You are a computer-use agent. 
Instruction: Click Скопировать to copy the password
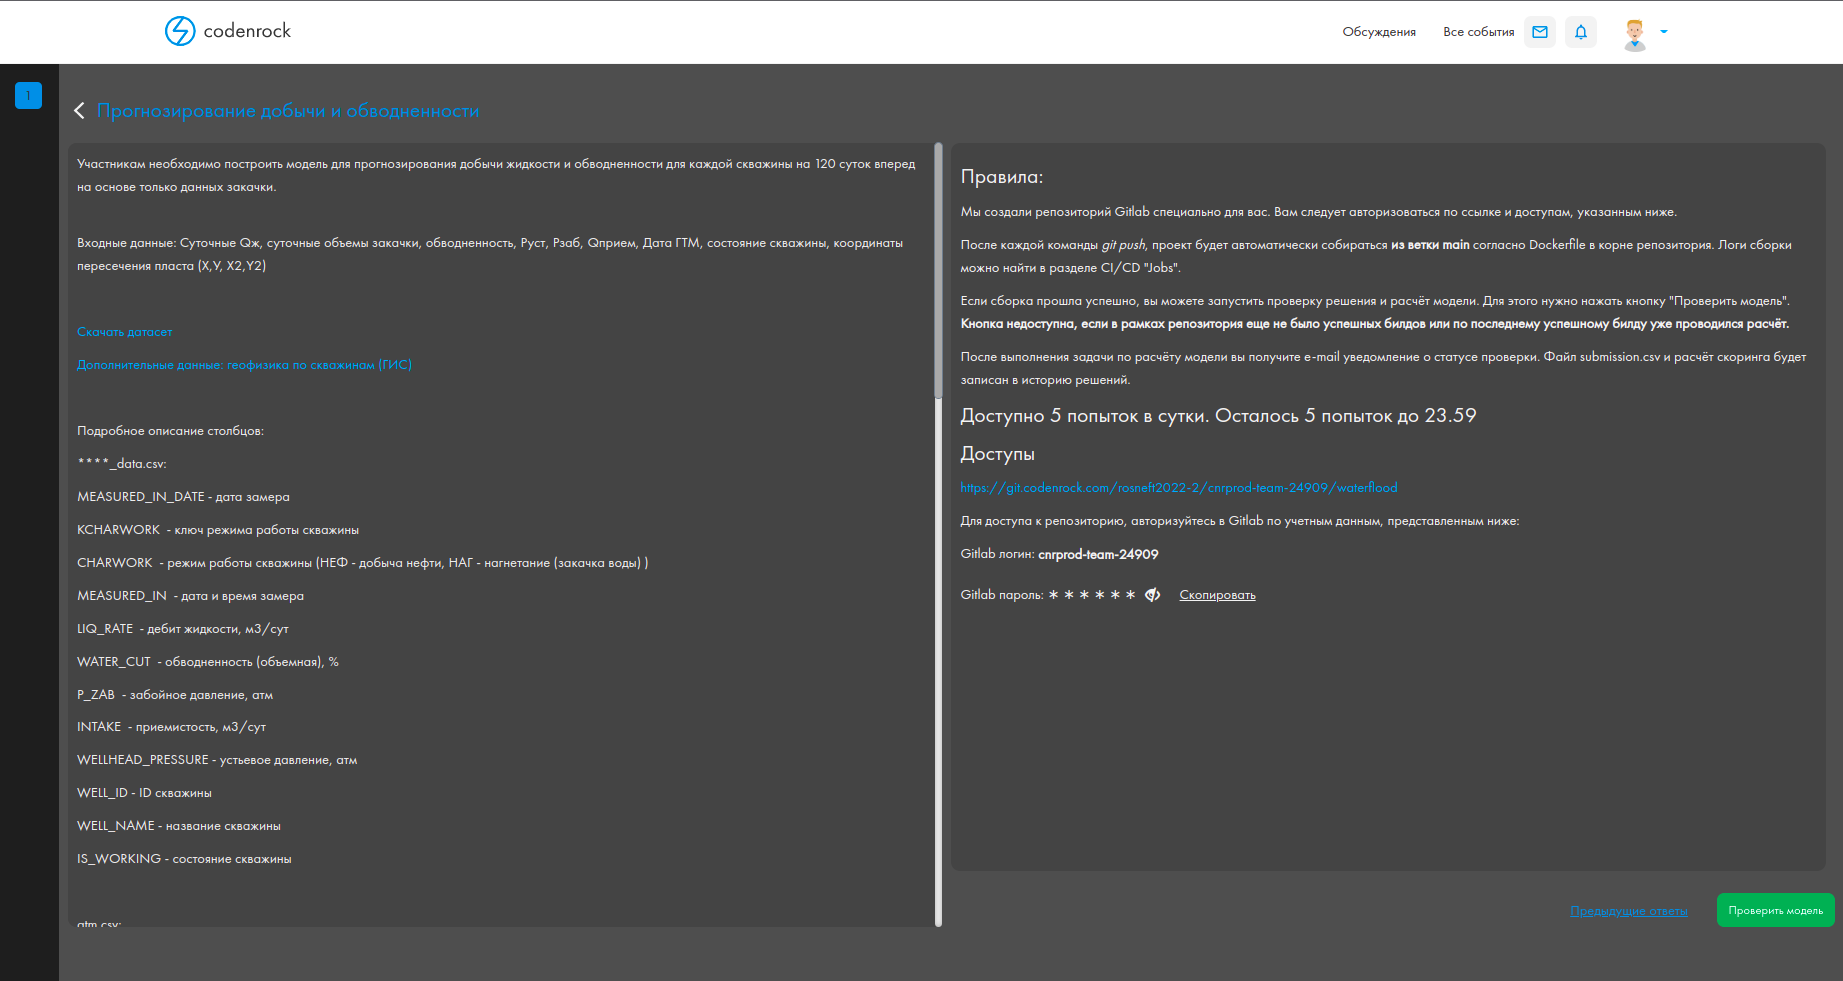[1217, 595]
